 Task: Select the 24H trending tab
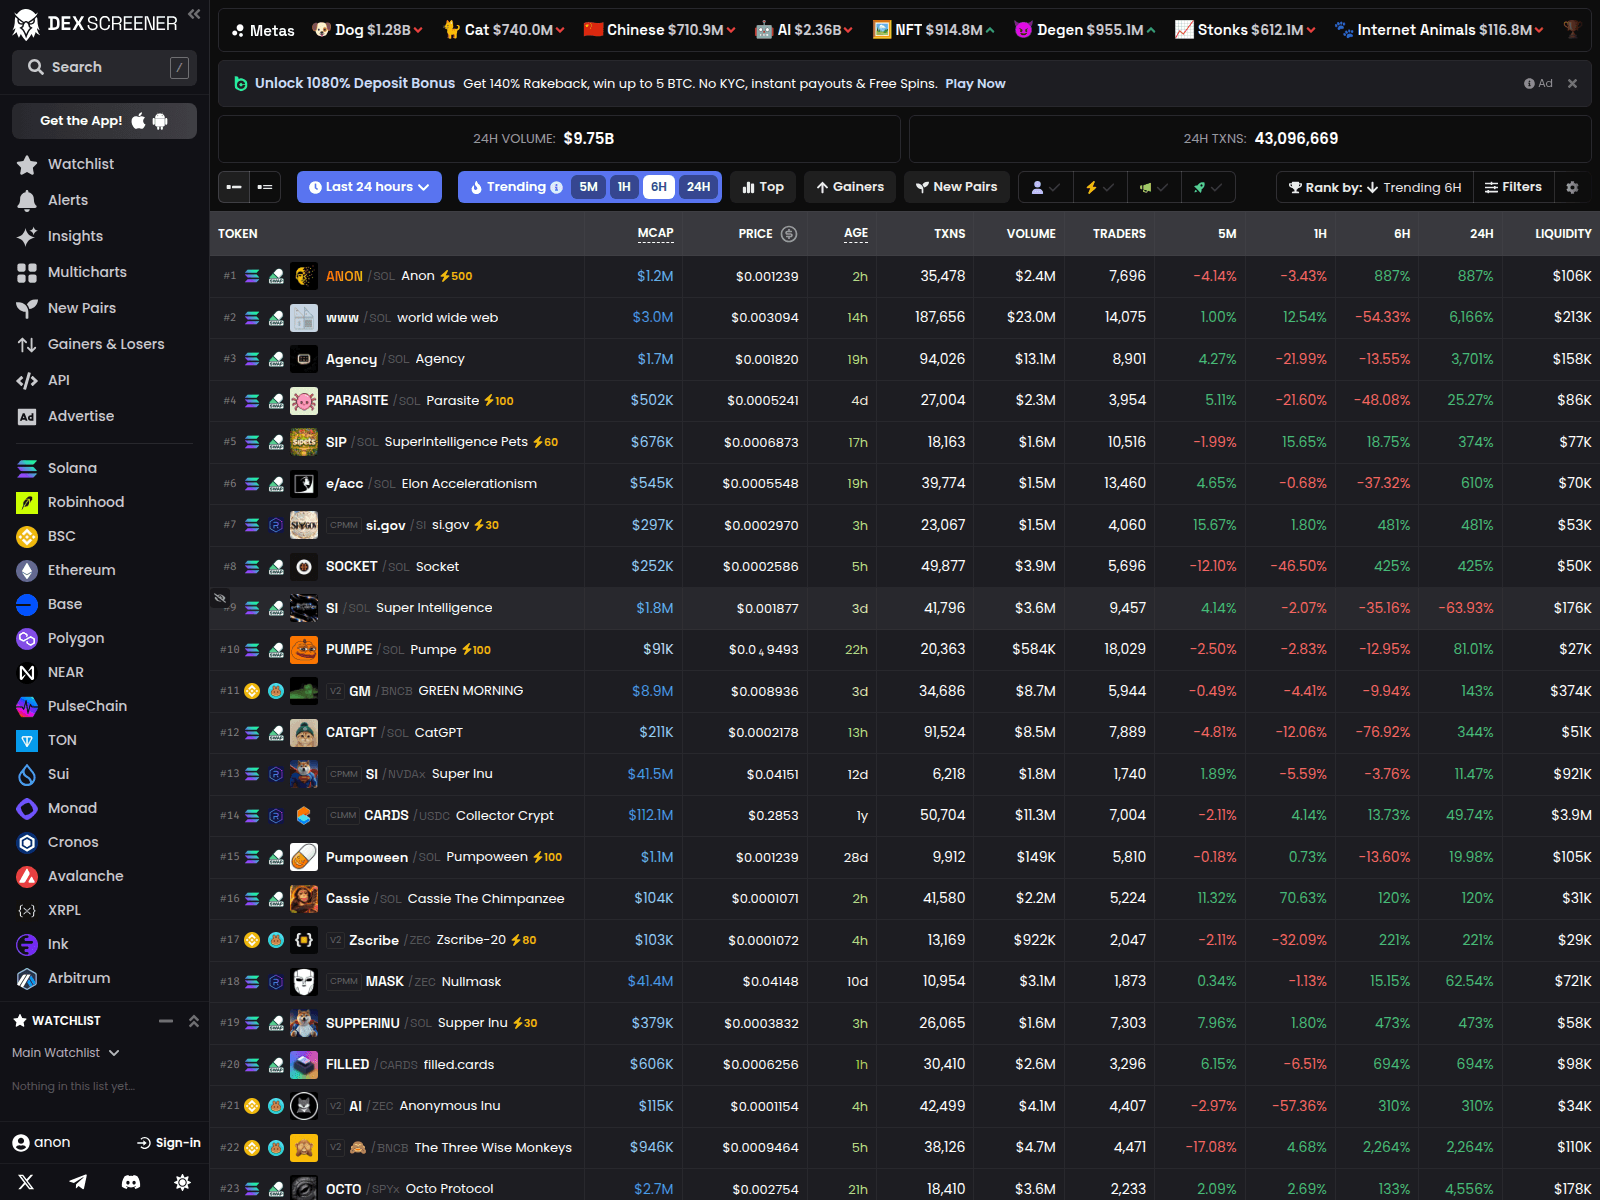(698, 187)
